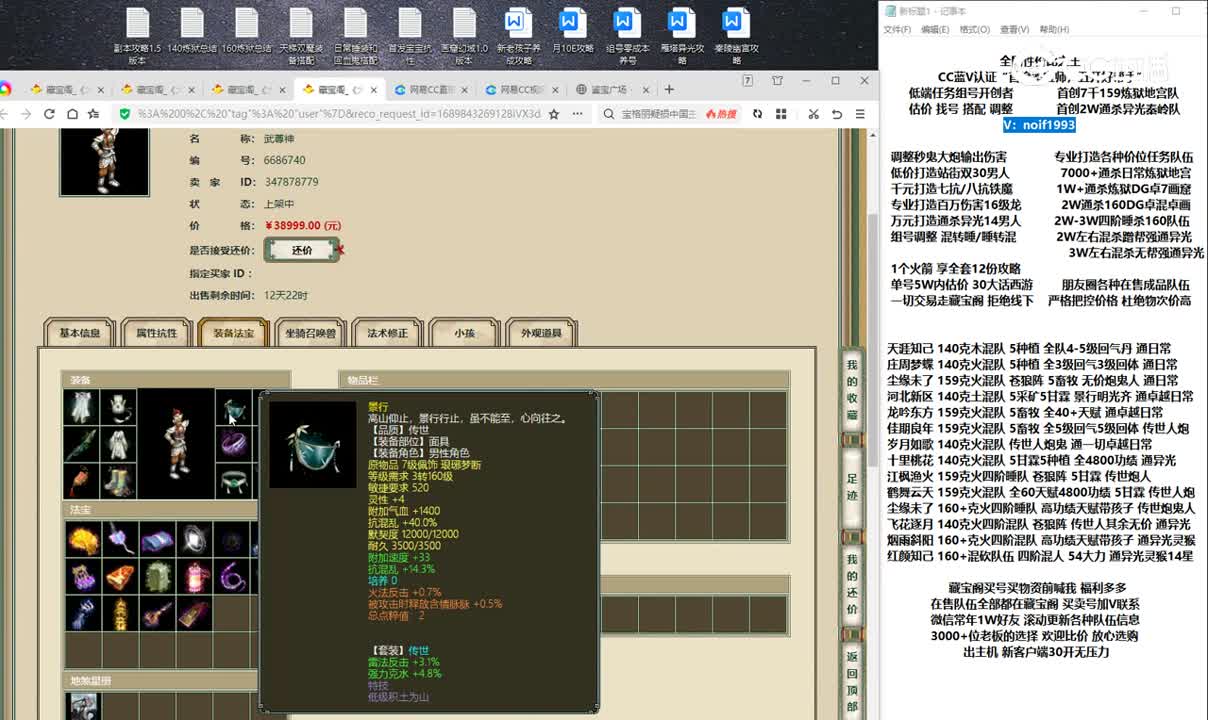Click the green belt equipment icon
The image size is (1208, 720).
point(232,481)
